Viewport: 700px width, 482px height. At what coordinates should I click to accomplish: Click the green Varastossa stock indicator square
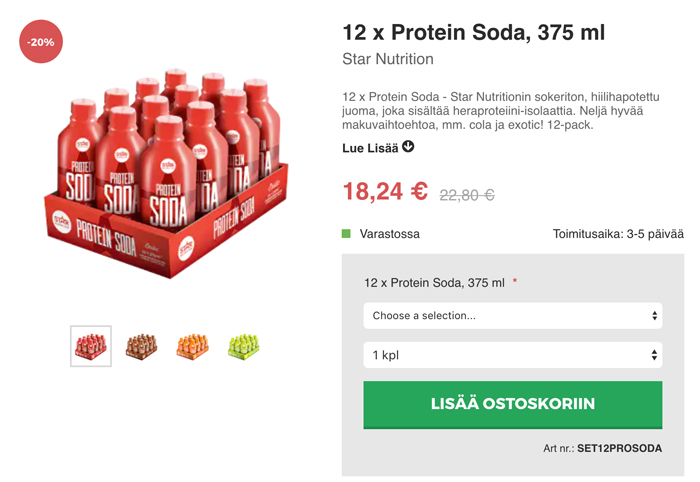point(346,234)
